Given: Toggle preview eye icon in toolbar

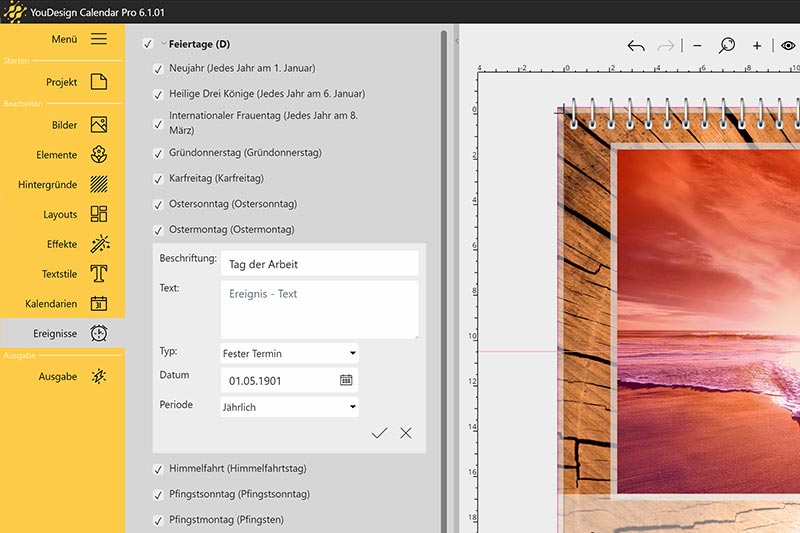Looking at the screenshot, I should [788, 46].
